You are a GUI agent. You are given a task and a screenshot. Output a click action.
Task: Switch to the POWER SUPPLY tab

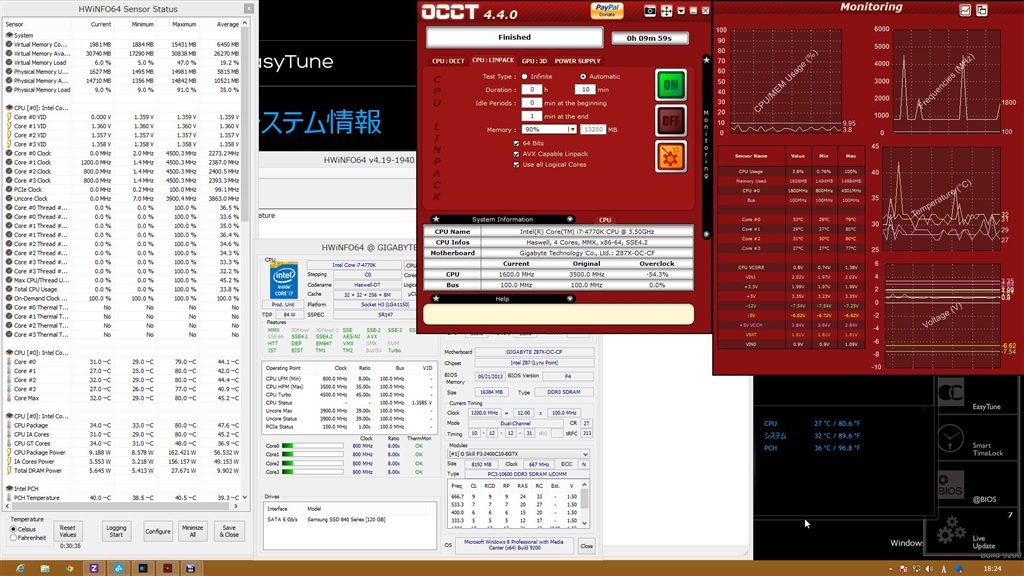[577, 61]
